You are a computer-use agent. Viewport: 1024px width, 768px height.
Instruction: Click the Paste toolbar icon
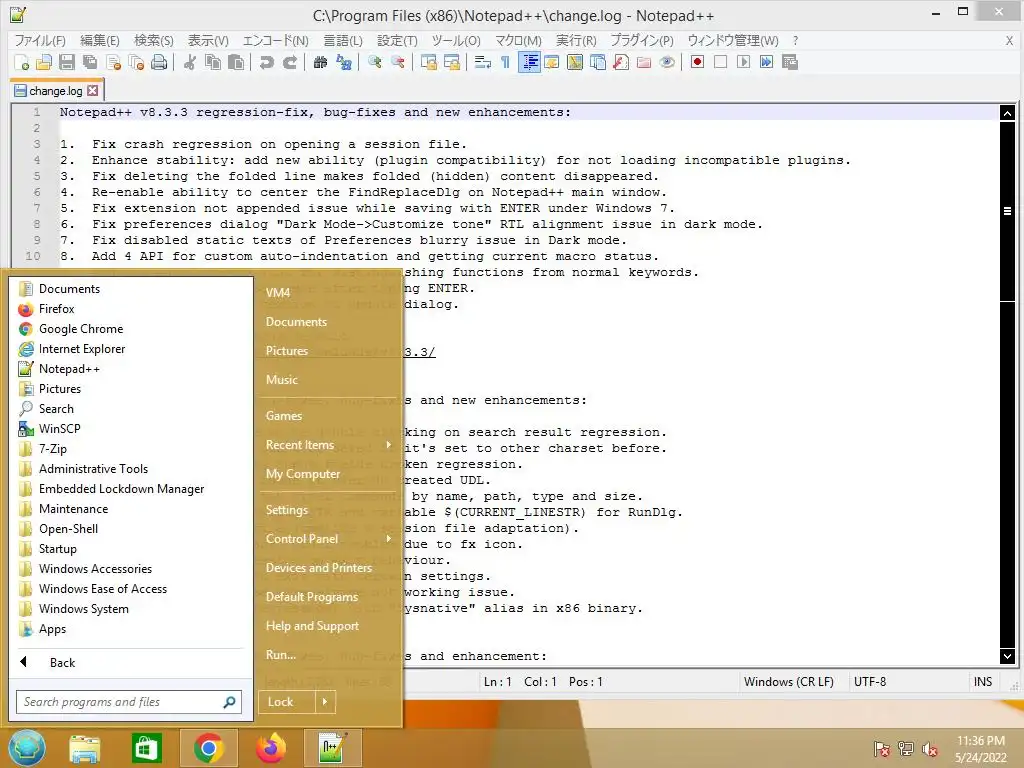tap(236, 63)
